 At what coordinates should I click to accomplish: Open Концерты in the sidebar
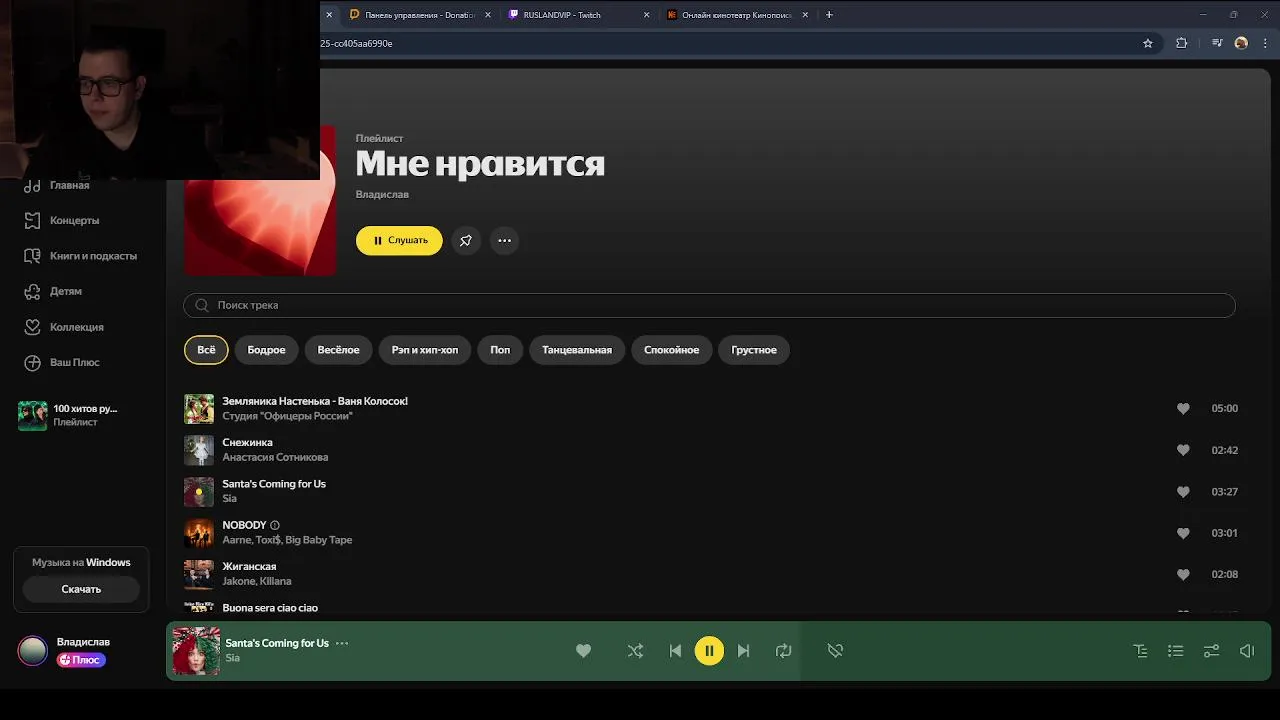pyautogui.click(x=62, y=220)
